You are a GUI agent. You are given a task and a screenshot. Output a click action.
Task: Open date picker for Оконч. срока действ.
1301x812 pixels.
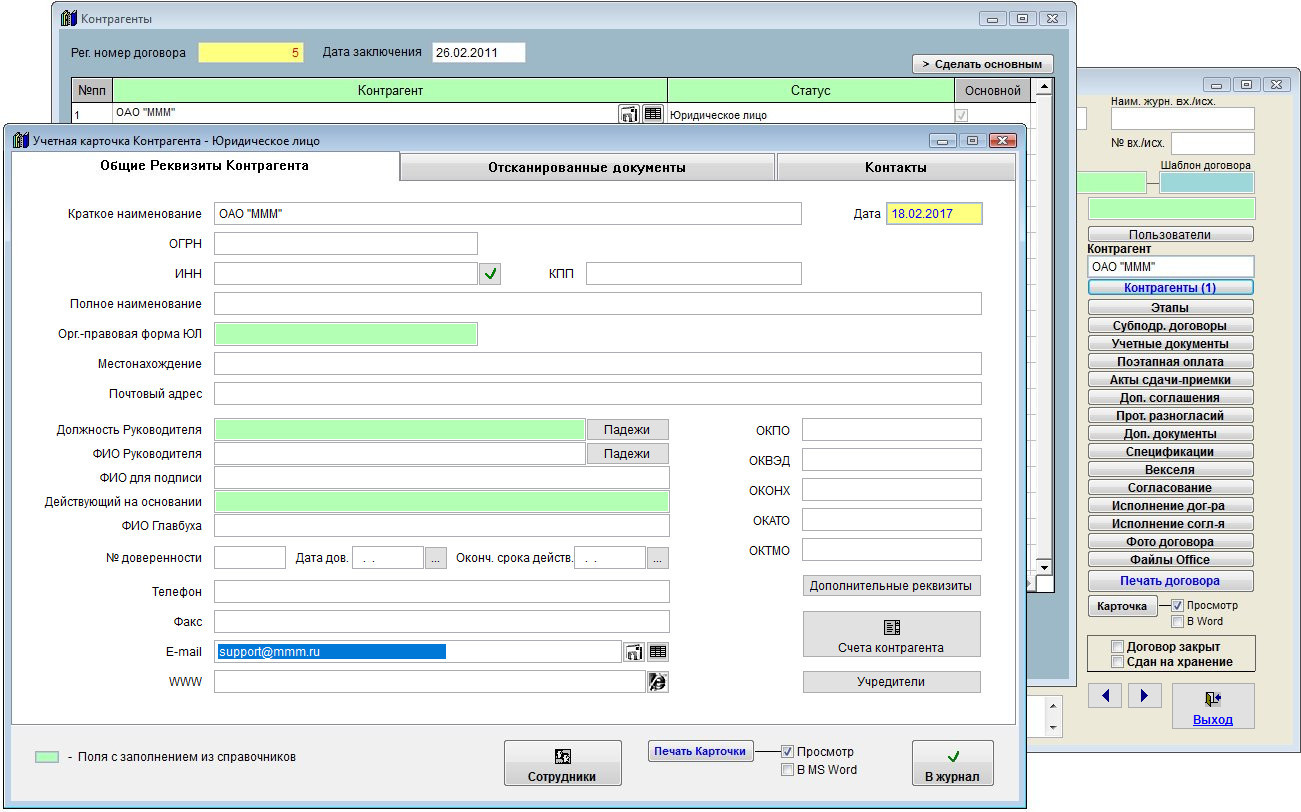tap(657, 558)
